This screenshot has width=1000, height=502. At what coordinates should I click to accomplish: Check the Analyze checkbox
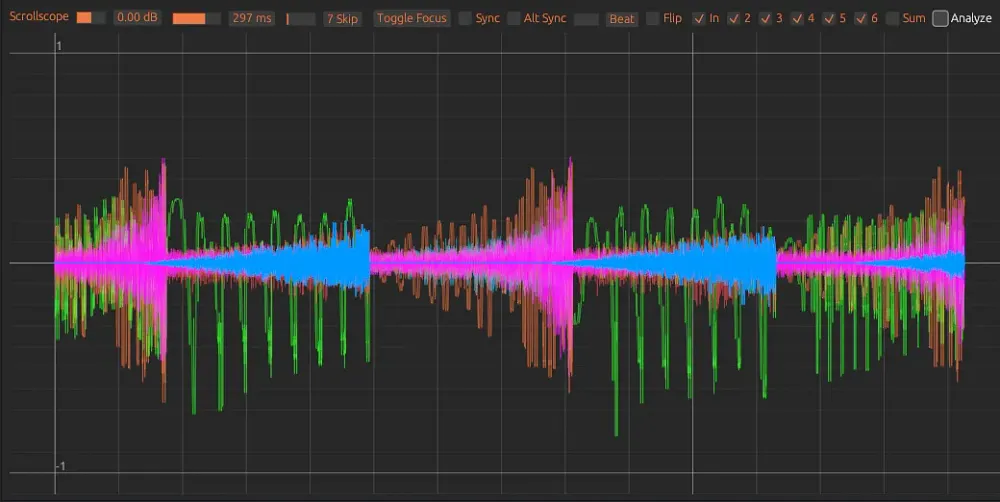[x=940, y=19]
